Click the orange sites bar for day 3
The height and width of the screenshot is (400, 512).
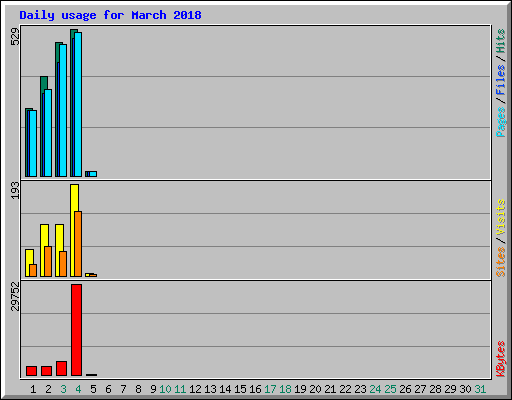(x=63, y=264)
